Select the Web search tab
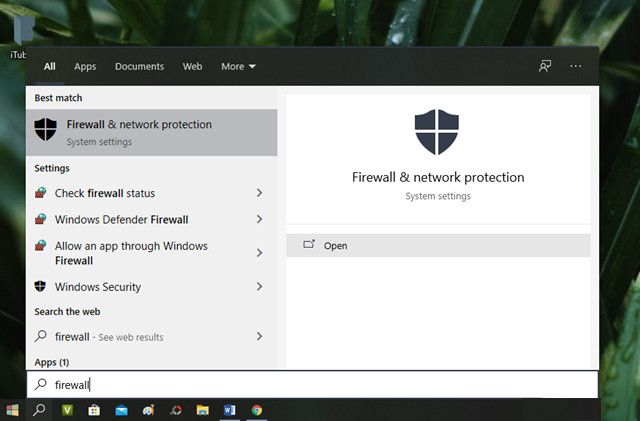640x421 pixels. [192, 67]
